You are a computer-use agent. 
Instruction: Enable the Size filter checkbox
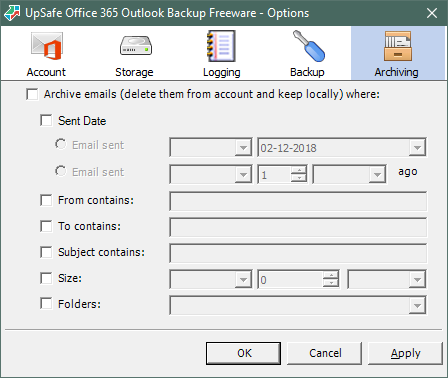46,278
